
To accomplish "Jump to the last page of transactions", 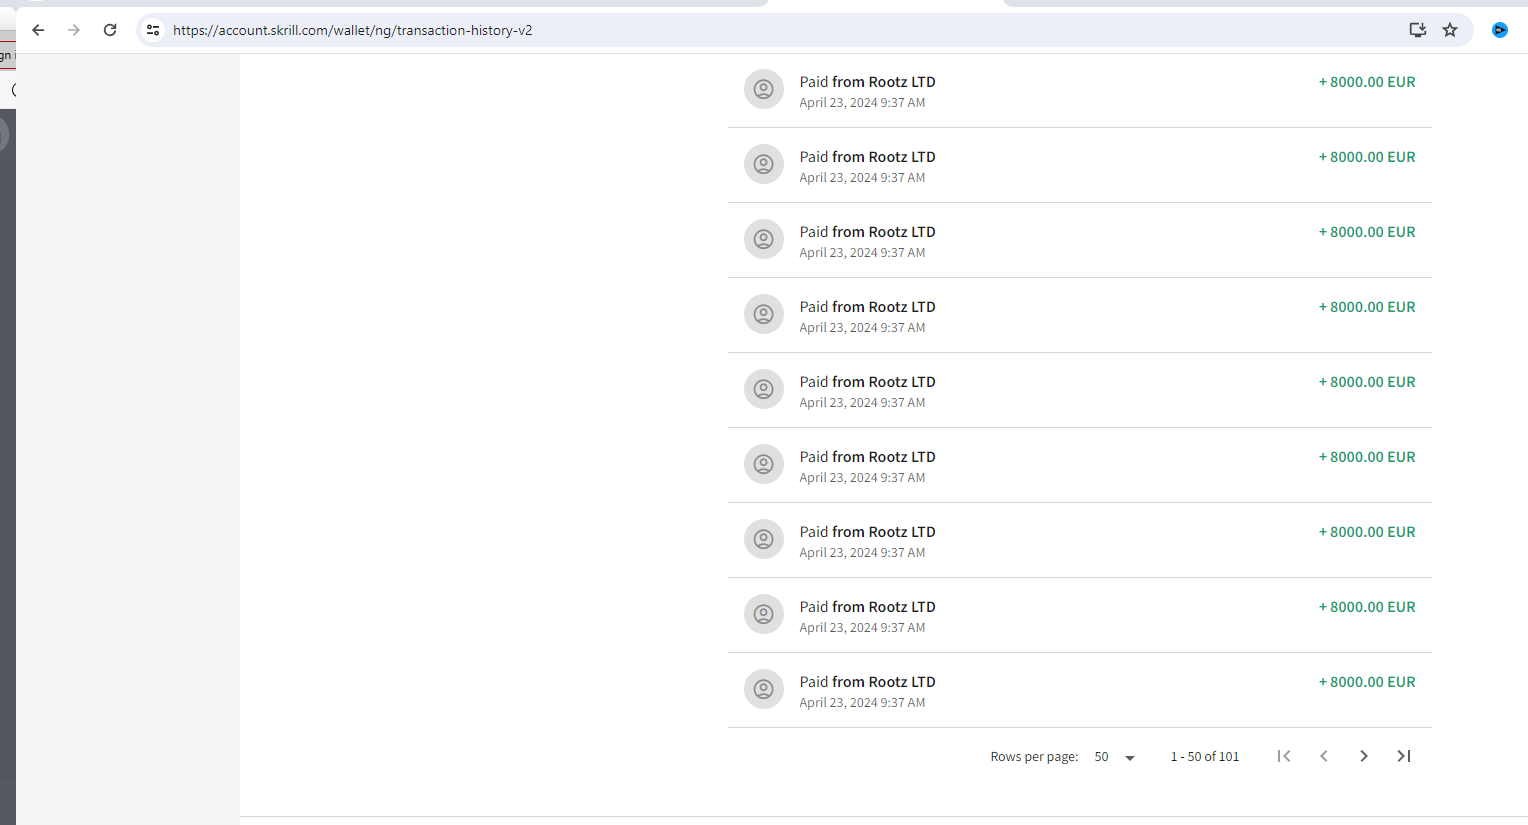I will point(1404,756).
